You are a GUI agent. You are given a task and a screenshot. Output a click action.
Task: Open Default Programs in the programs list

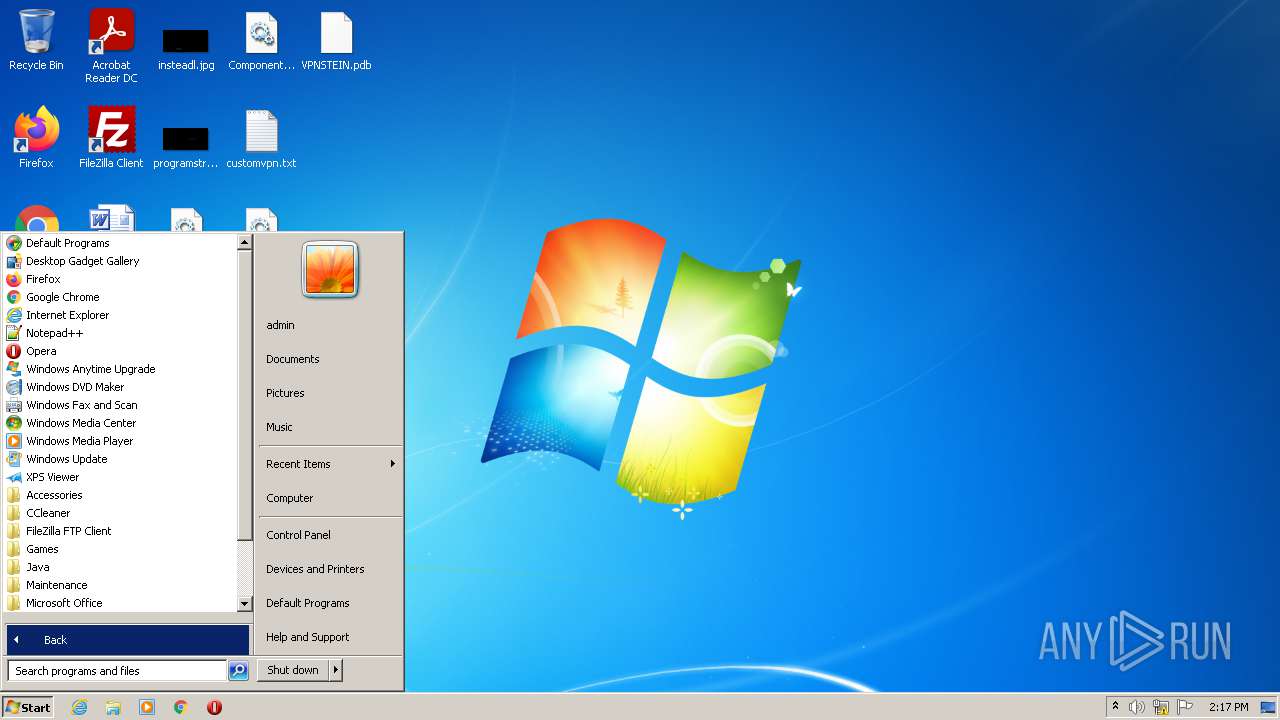tap(120, 243)
